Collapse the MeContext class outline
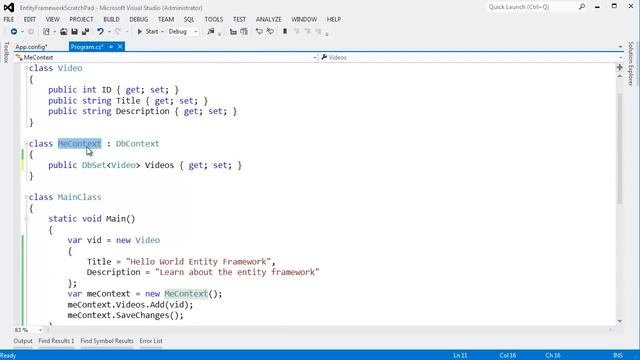 point(26,144)
